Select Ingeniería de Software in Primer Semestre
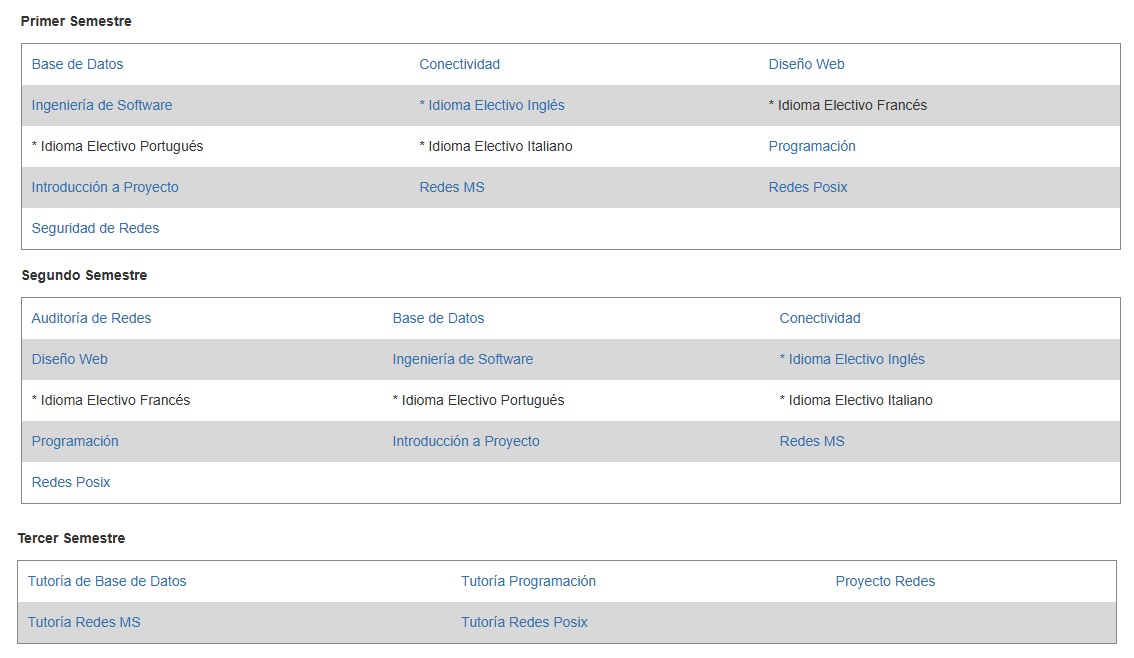This screenshot has width=1134, height=658. [102, 105]
